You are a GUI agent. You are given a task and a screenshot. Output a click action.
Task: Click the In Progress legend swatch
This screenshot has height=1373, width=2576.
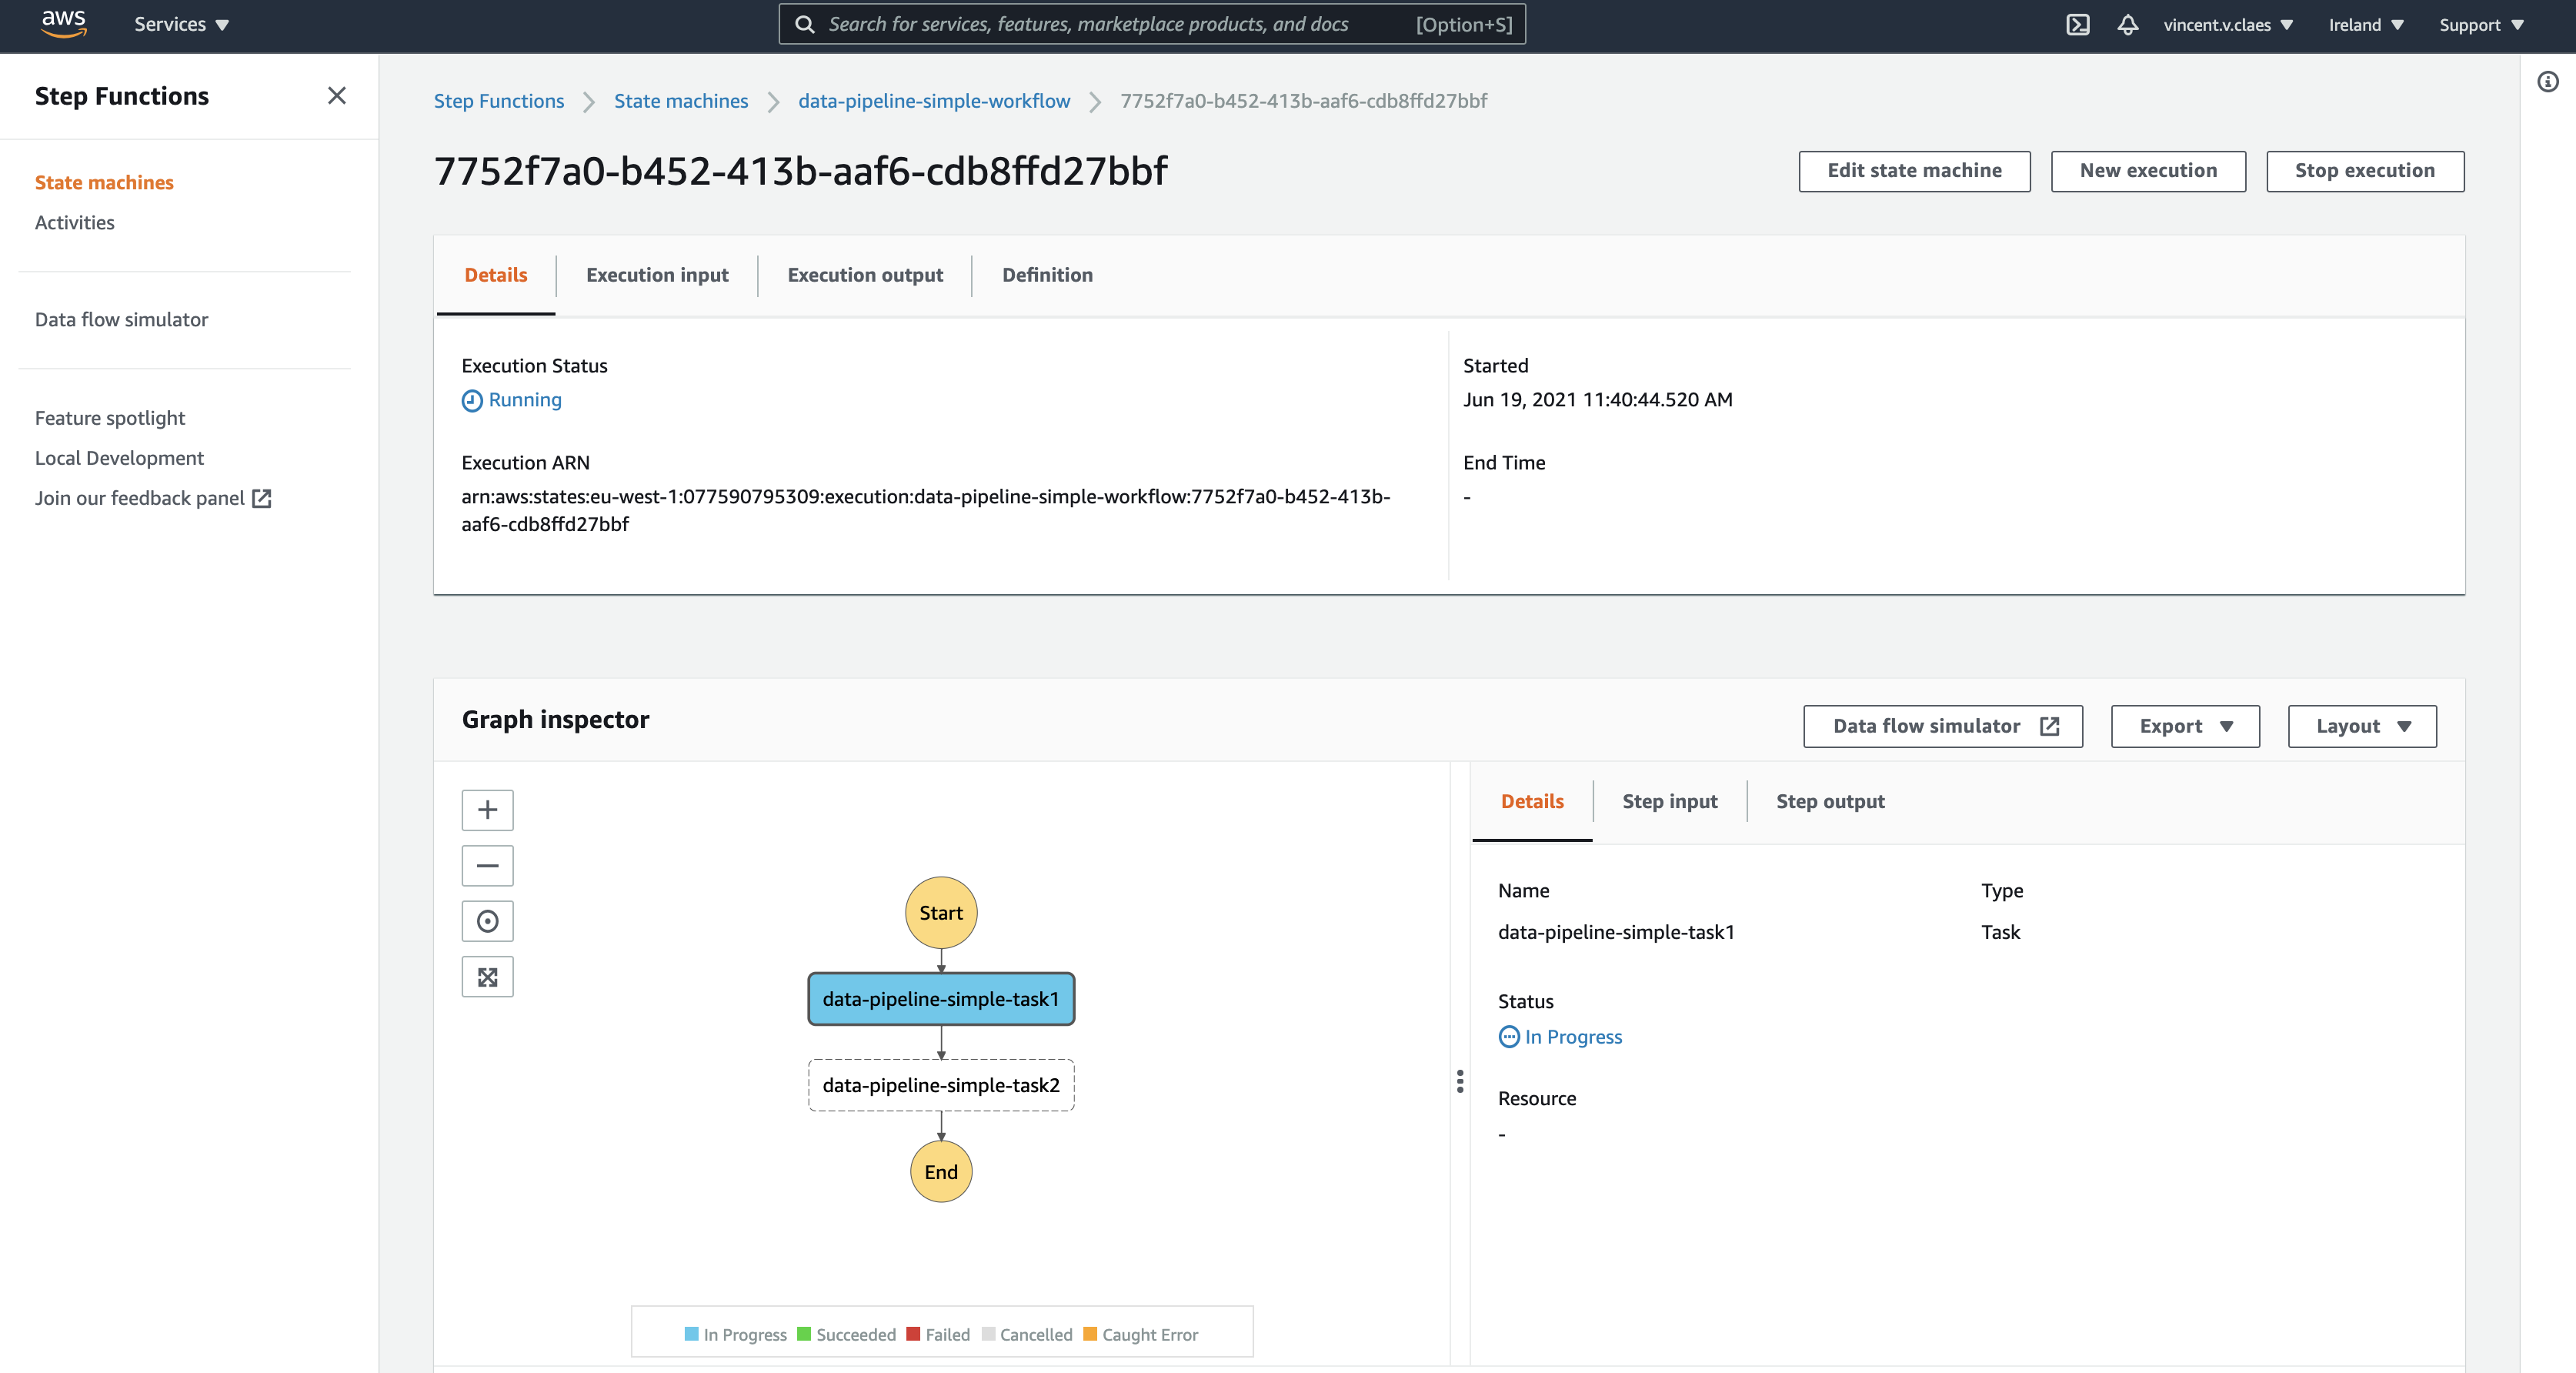pos(691,1334)
